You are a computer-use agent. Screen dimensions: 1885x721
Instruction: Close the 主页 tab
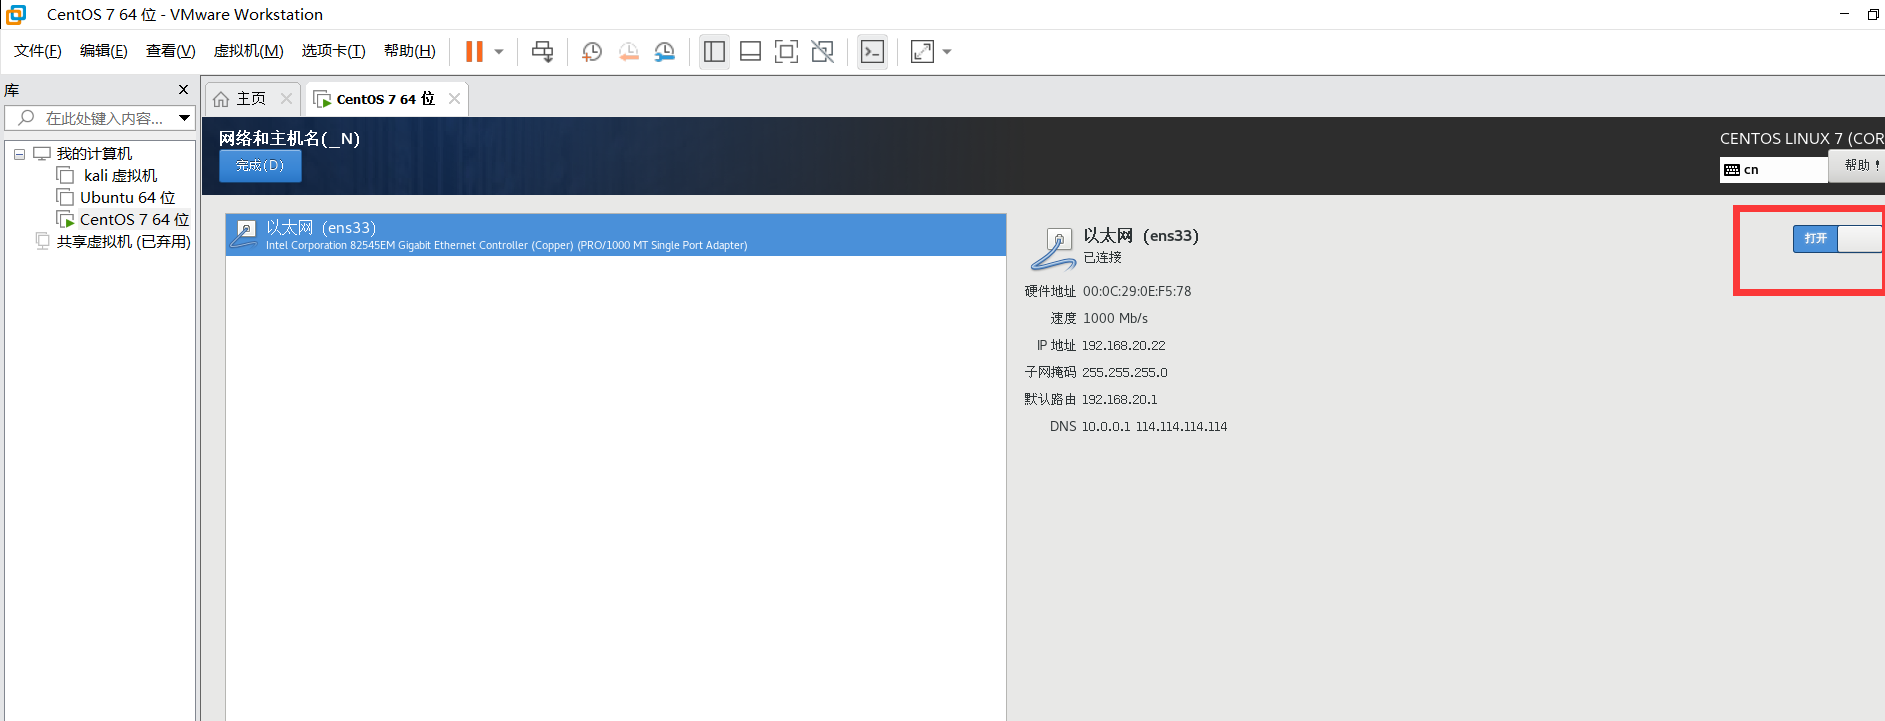(286, 98)
